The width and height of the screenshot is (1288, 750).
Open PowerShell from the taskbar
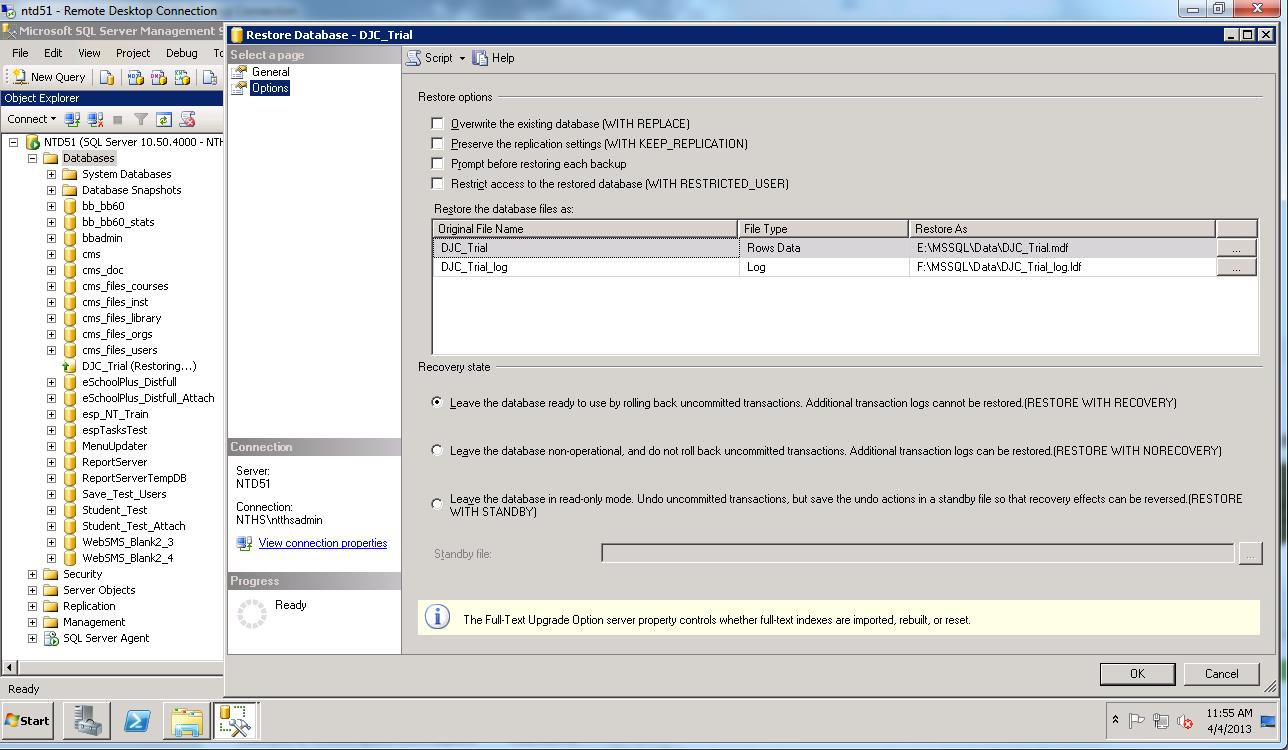[137, 720]
